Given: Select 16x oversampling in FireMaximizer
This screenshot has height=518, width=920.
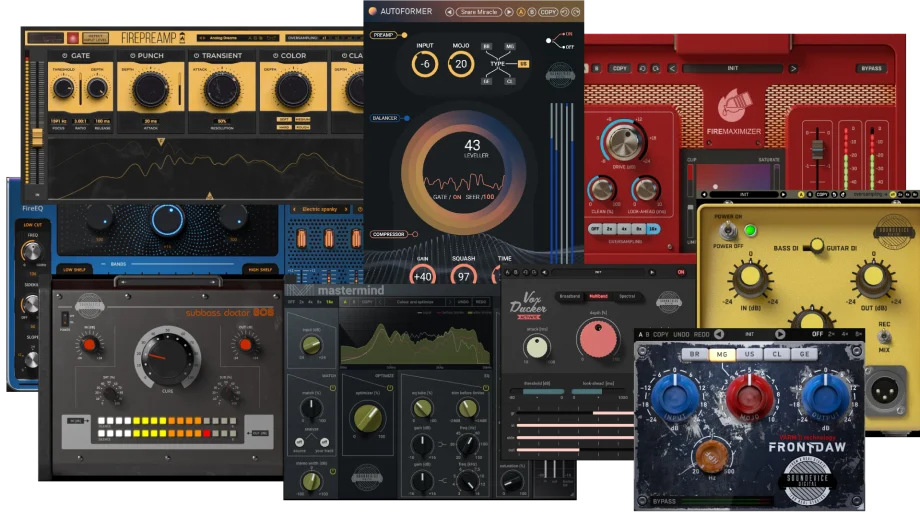Looking at the screenshot, I should point(652,229).
